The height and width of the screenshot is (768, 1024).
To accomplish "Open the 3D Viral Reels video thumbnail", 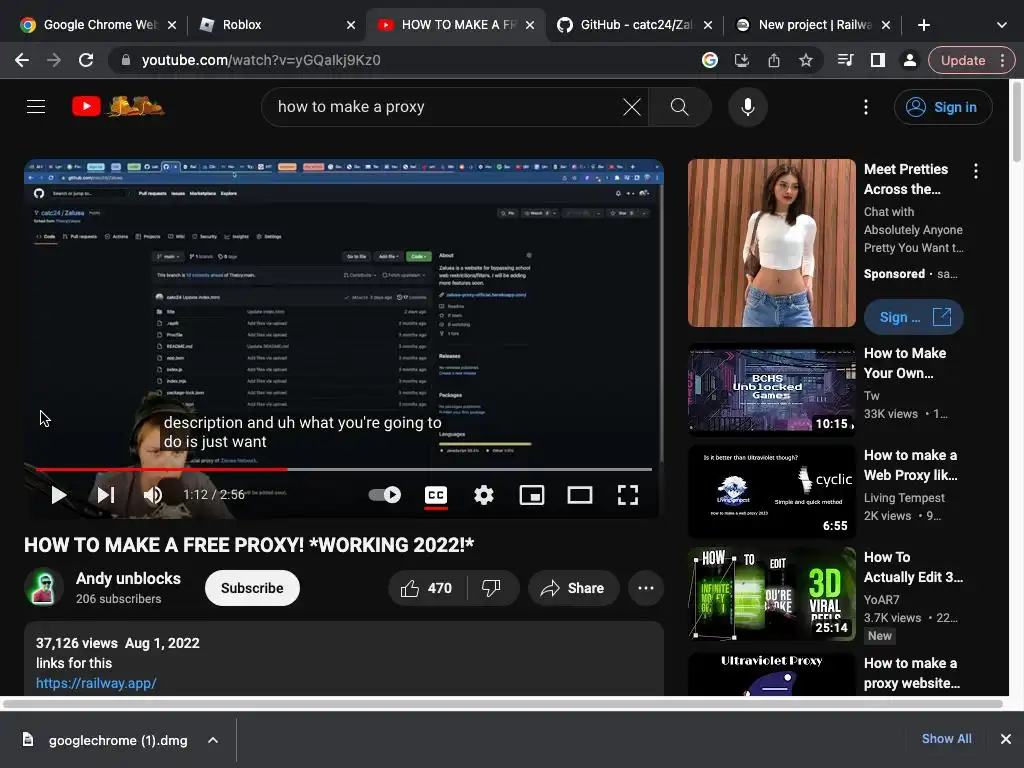I will pyautogui.click(x=772, y=594).
